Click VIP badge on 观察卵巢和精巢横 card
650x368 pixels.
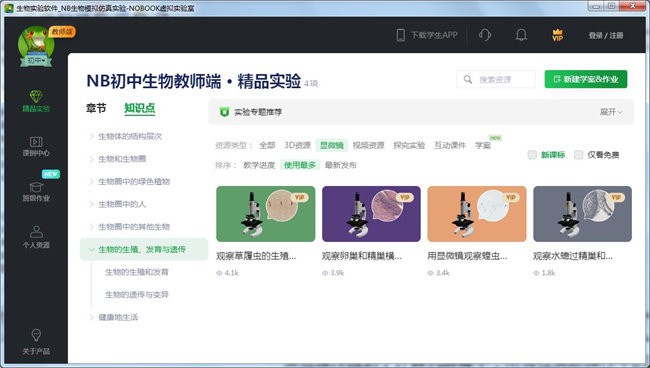(x=405, y=197)
